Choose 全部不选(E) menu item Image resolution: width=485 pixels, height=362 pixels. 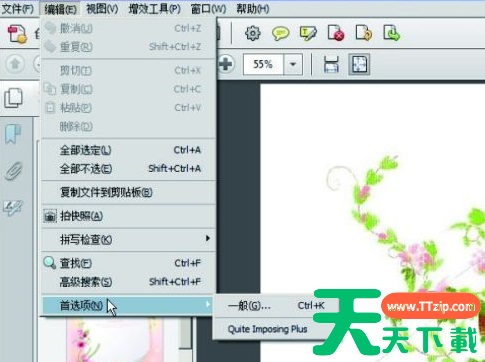pyautogui.click(x=129, y=169)
